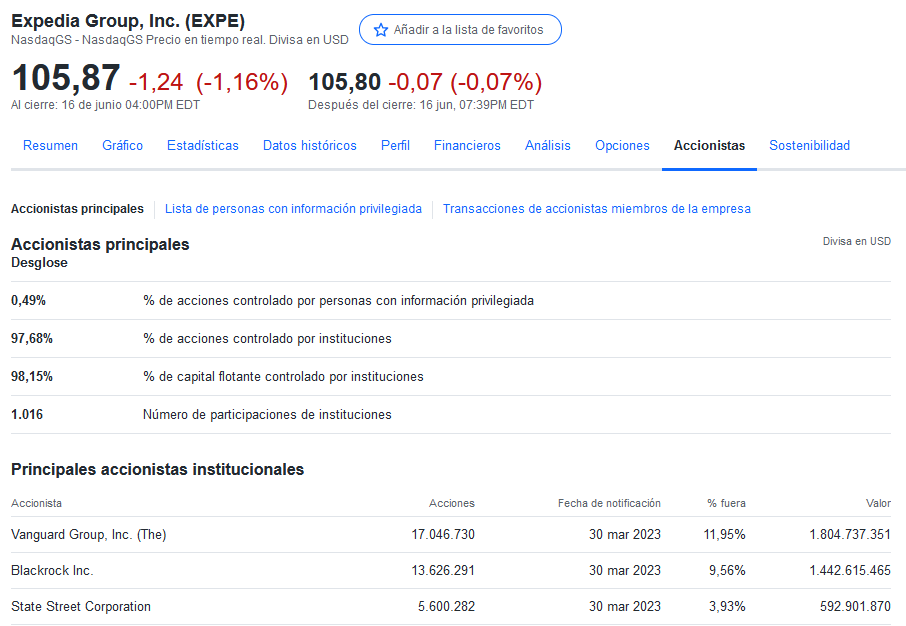Select the Accionistas principales sub-tab

click(77, 209)
